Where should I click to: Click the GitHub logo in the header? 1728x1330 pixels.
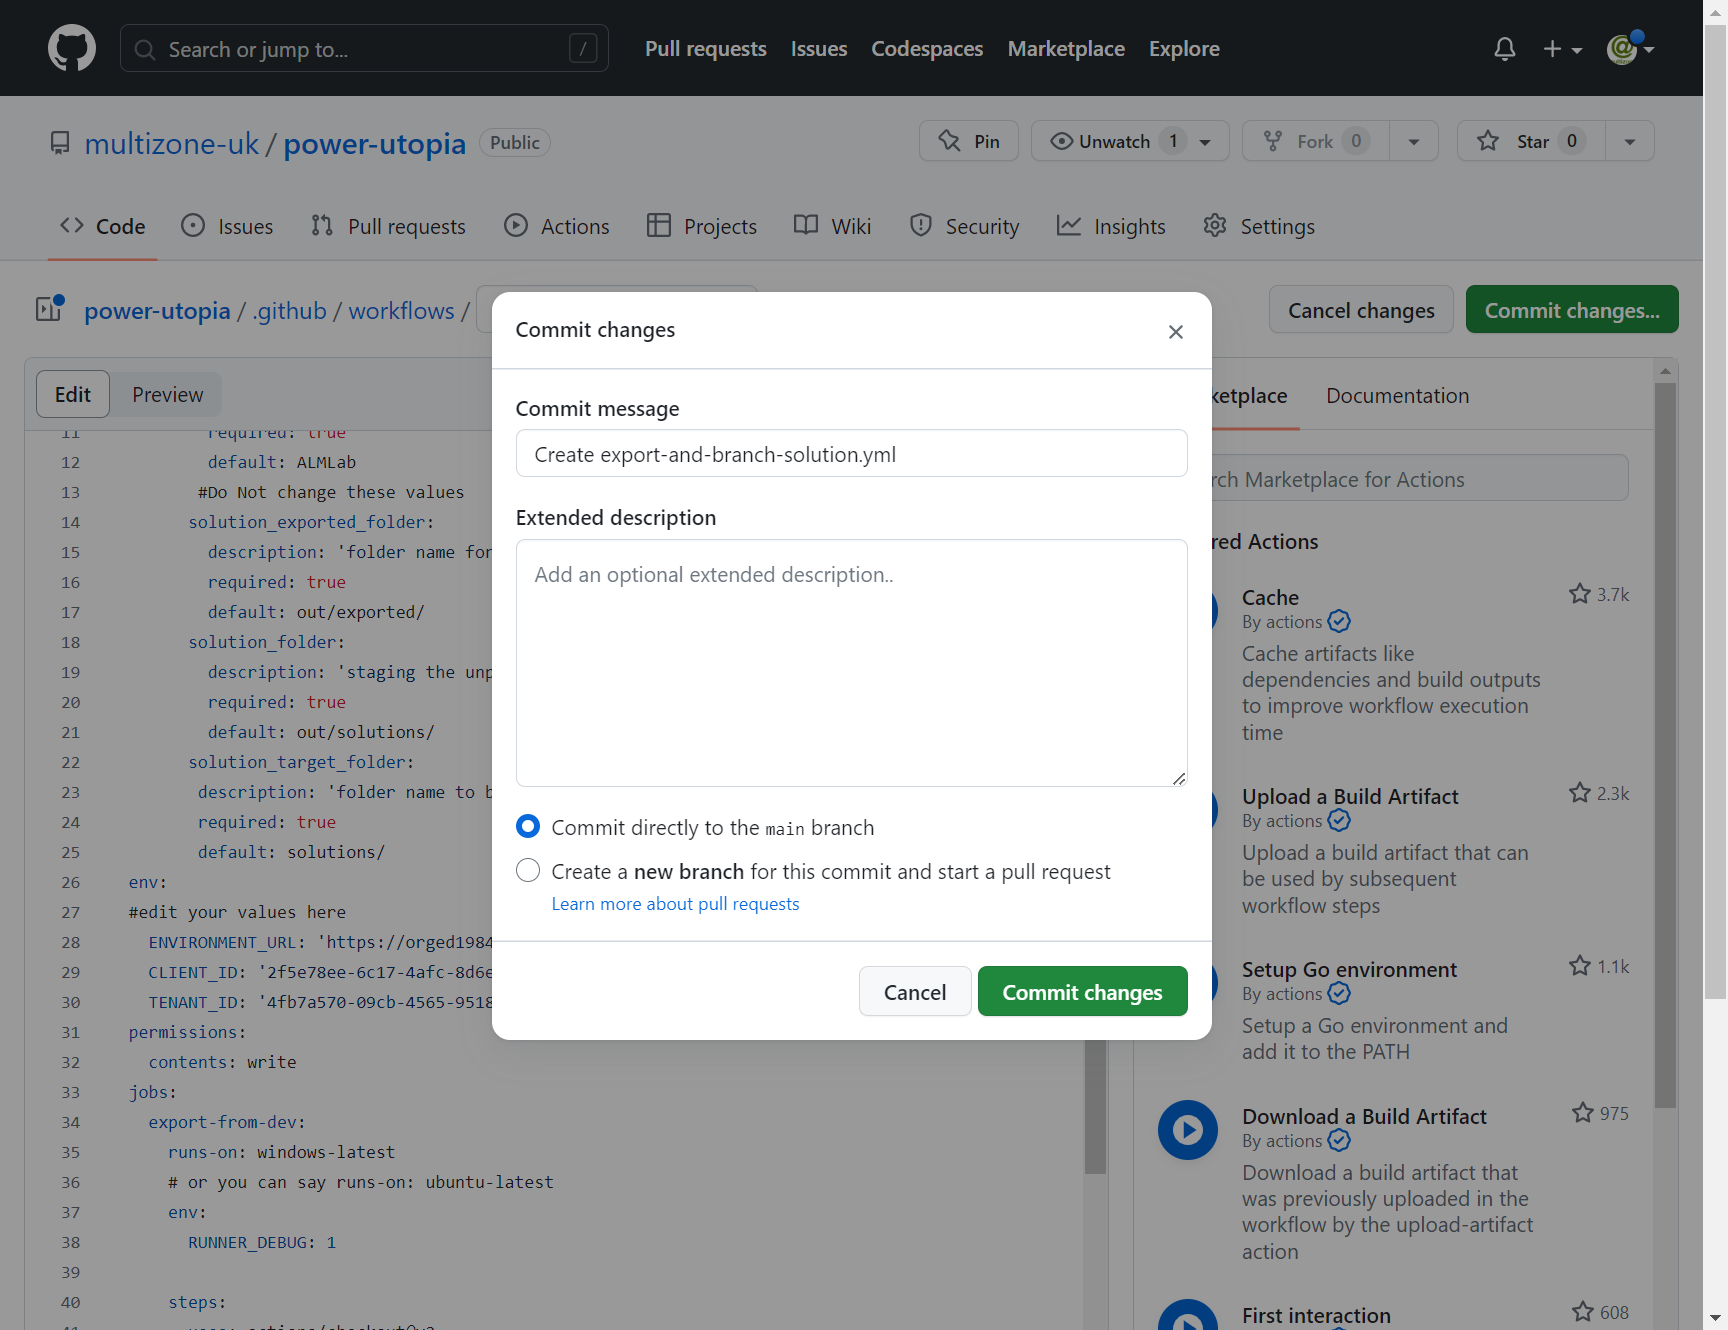tap(71, 47)
